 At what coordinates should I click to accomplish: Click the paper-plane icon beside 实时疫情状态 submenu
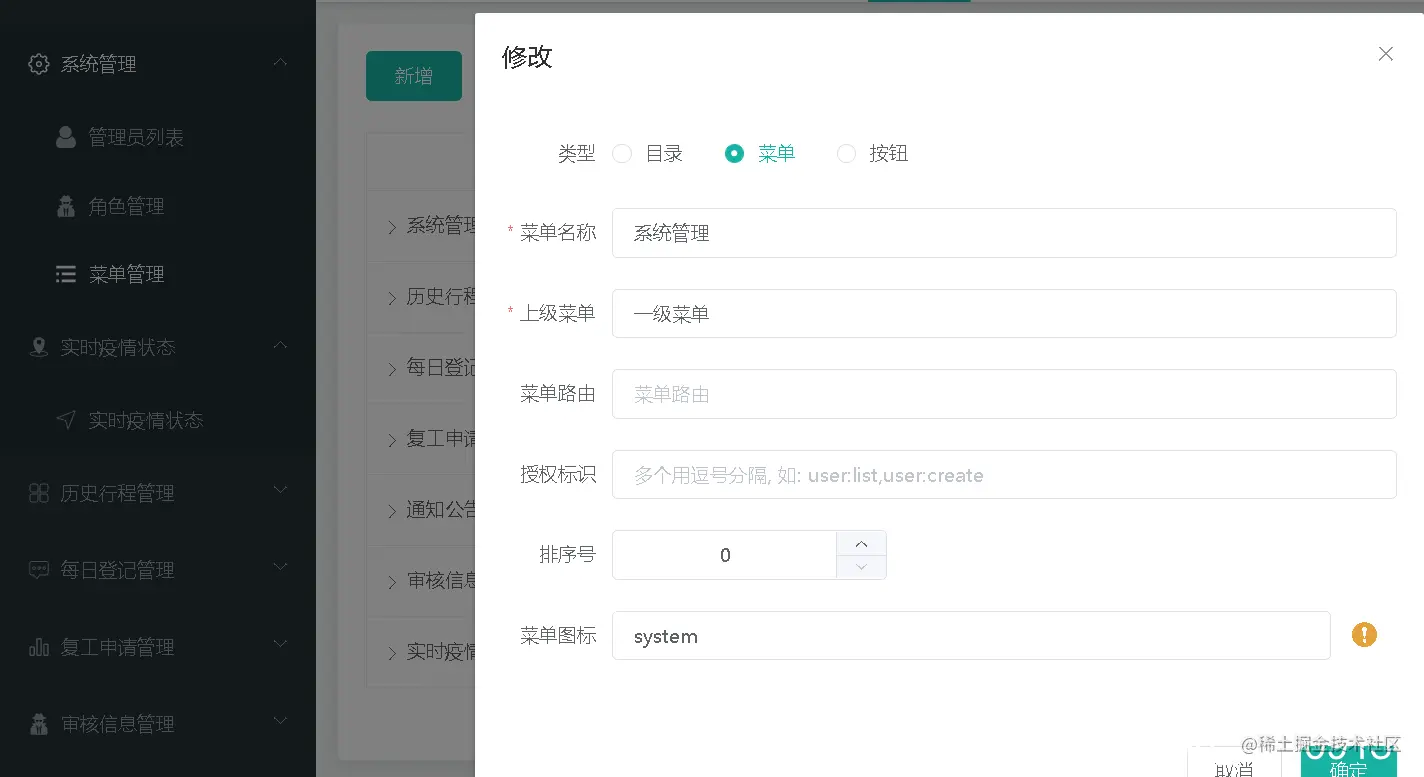click(66, 420)
